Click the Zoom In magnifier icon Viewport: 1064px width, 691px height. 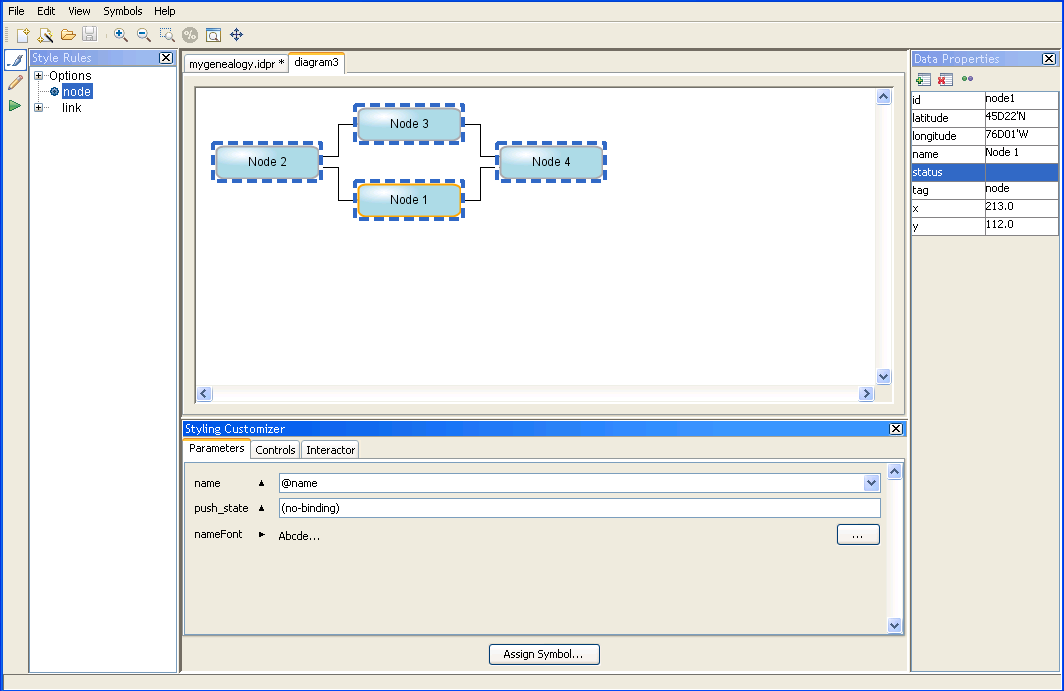click(121, 35)
